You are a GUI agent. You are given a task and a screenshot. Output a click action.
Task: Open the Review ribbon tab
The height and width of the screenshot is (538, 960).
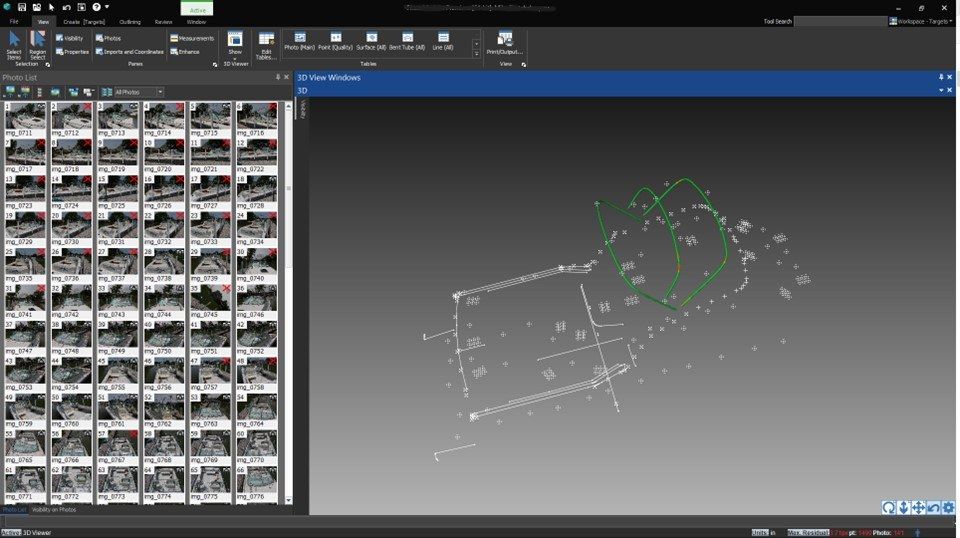click(x=163, y=21)
